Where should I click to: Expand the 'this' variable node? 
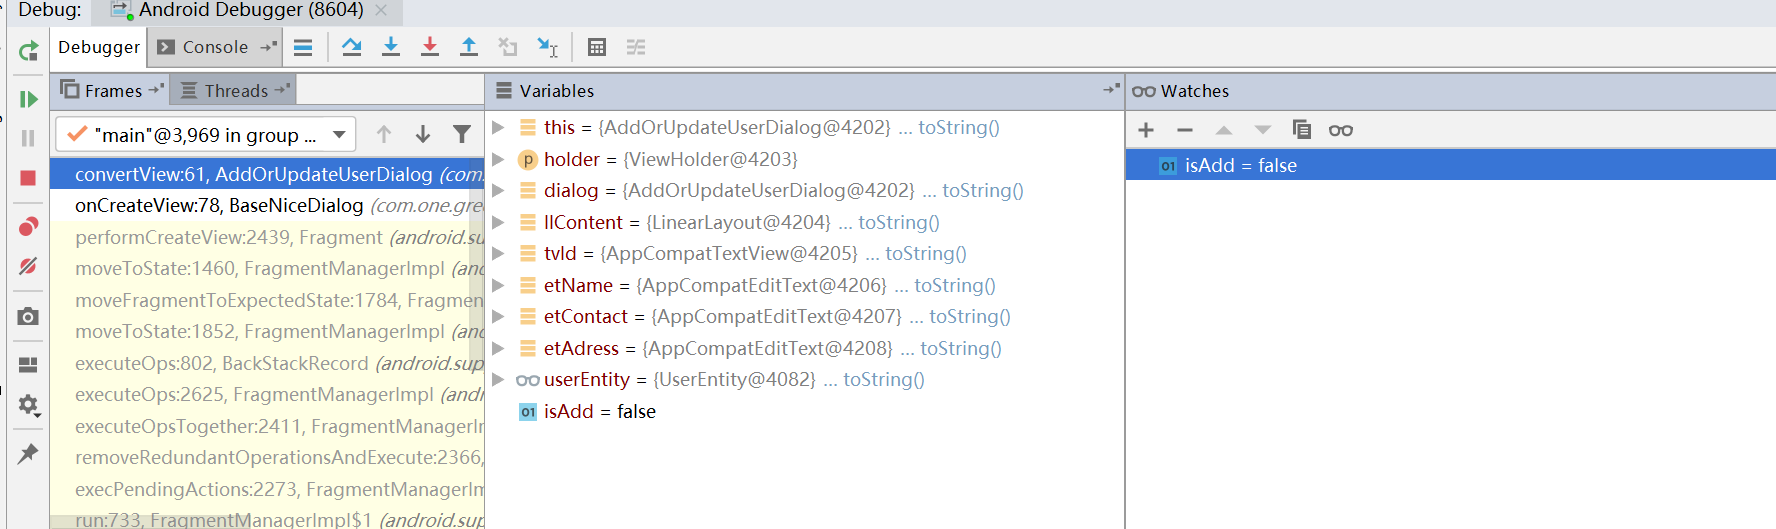point(498,127)
